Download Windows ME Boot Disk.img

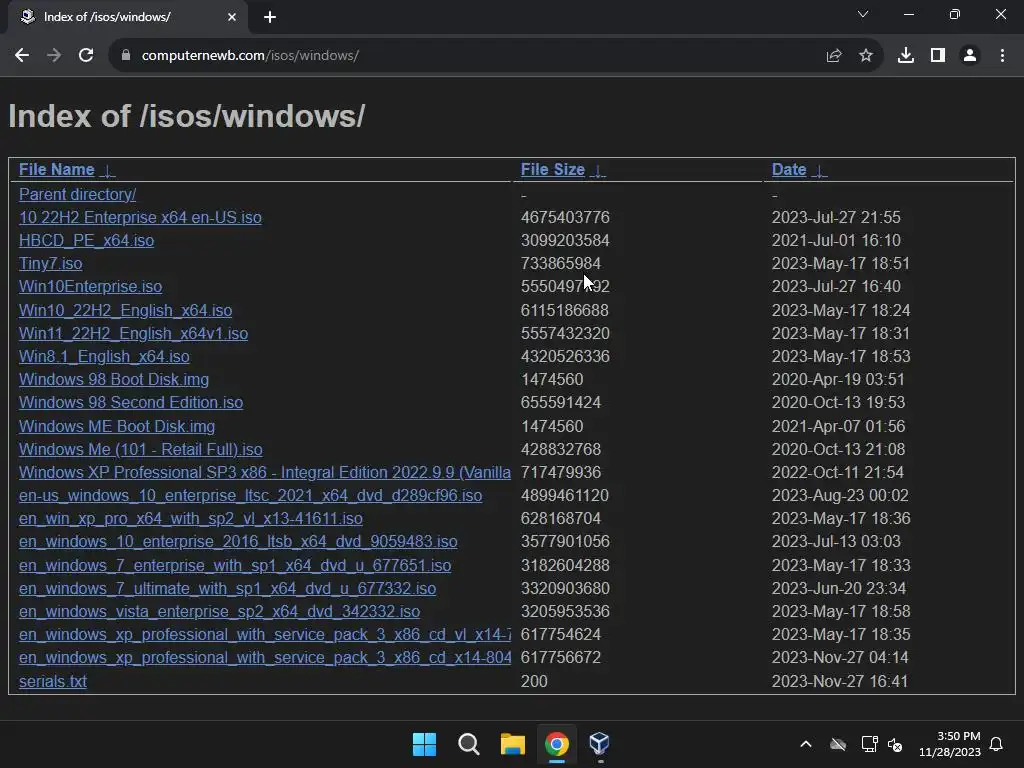coord(117,426)
